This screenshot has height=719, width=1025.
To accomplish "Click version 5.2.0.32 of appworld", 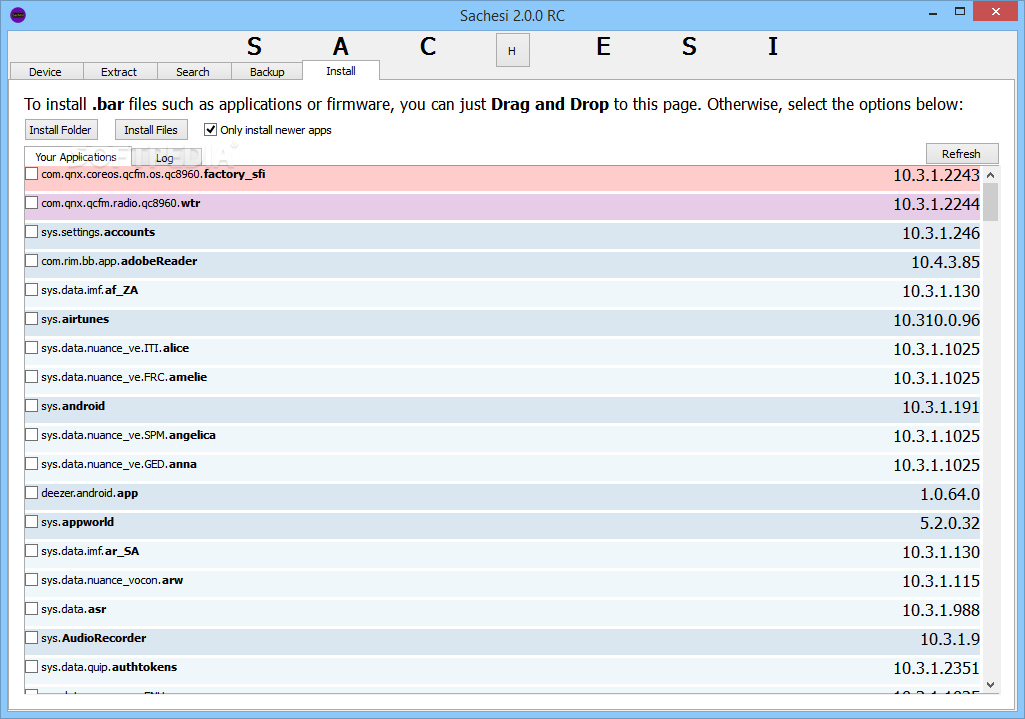I will pos(950,523).
